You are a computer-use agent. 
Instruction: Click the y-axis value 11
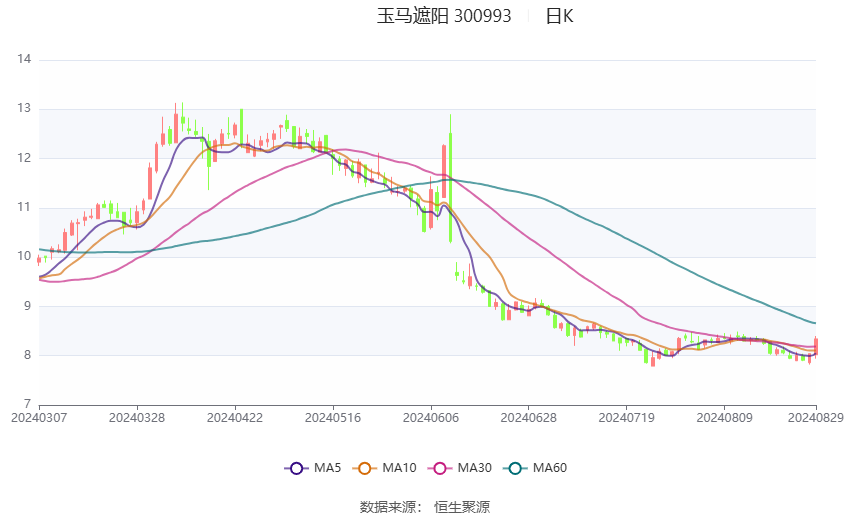pyautogui.click(x=24, y=207)
